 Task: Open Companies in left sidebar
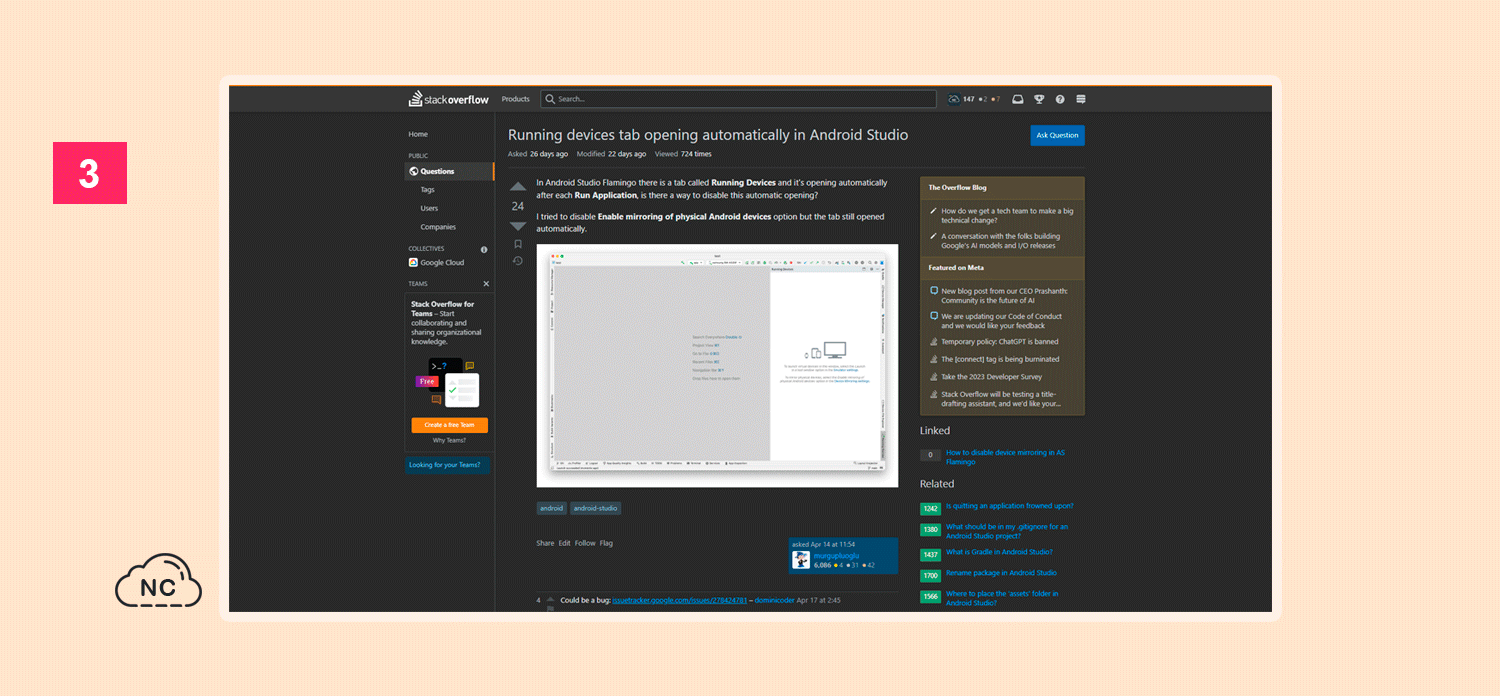click(x=438, y=227)
